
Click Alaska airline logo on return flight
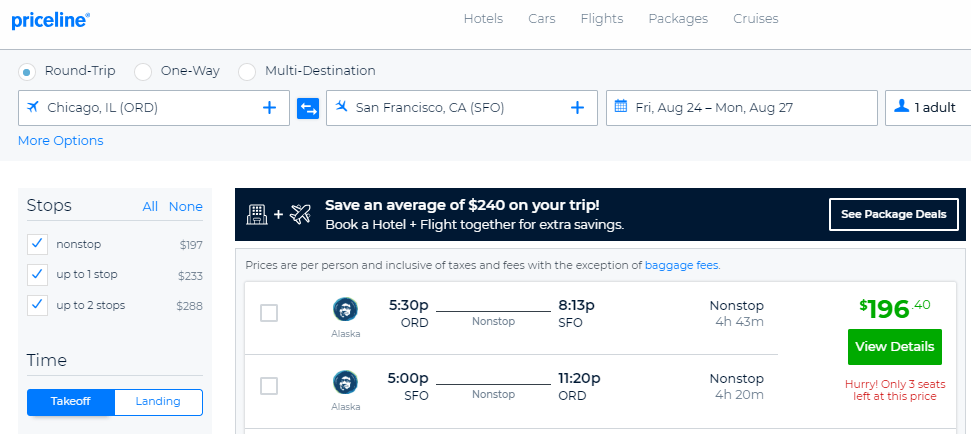pos(346,383)
